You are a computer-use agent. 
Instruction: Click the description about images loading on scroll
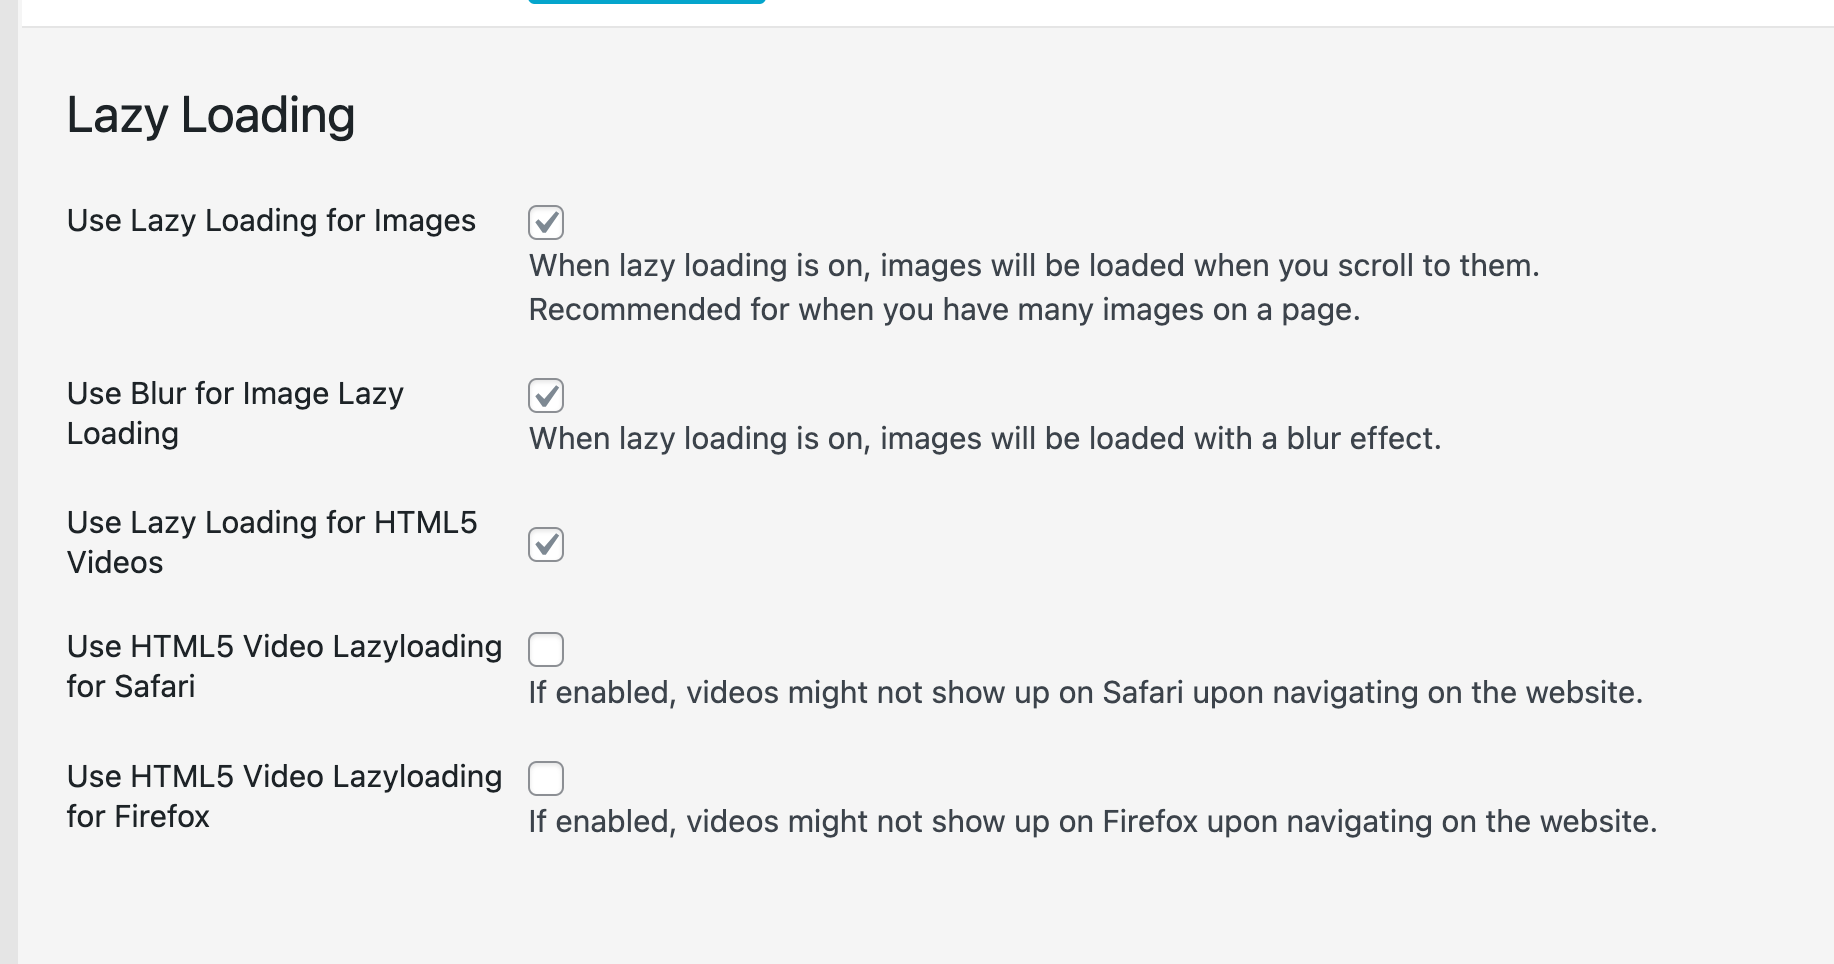click(1034, 266)
